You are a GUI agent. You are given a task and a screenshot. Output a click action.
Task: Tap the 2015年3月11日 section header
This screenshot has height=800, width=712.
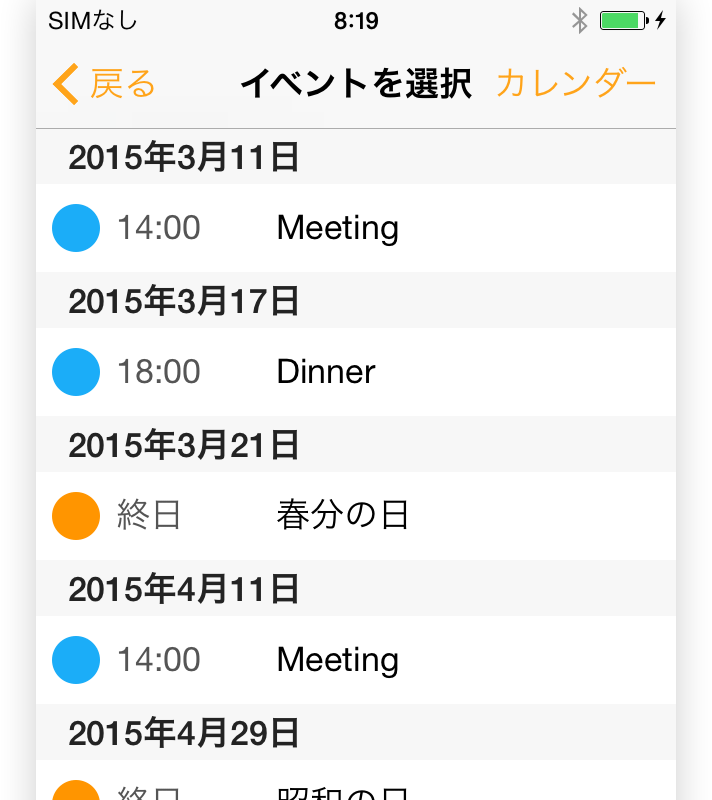coord(356,157)
